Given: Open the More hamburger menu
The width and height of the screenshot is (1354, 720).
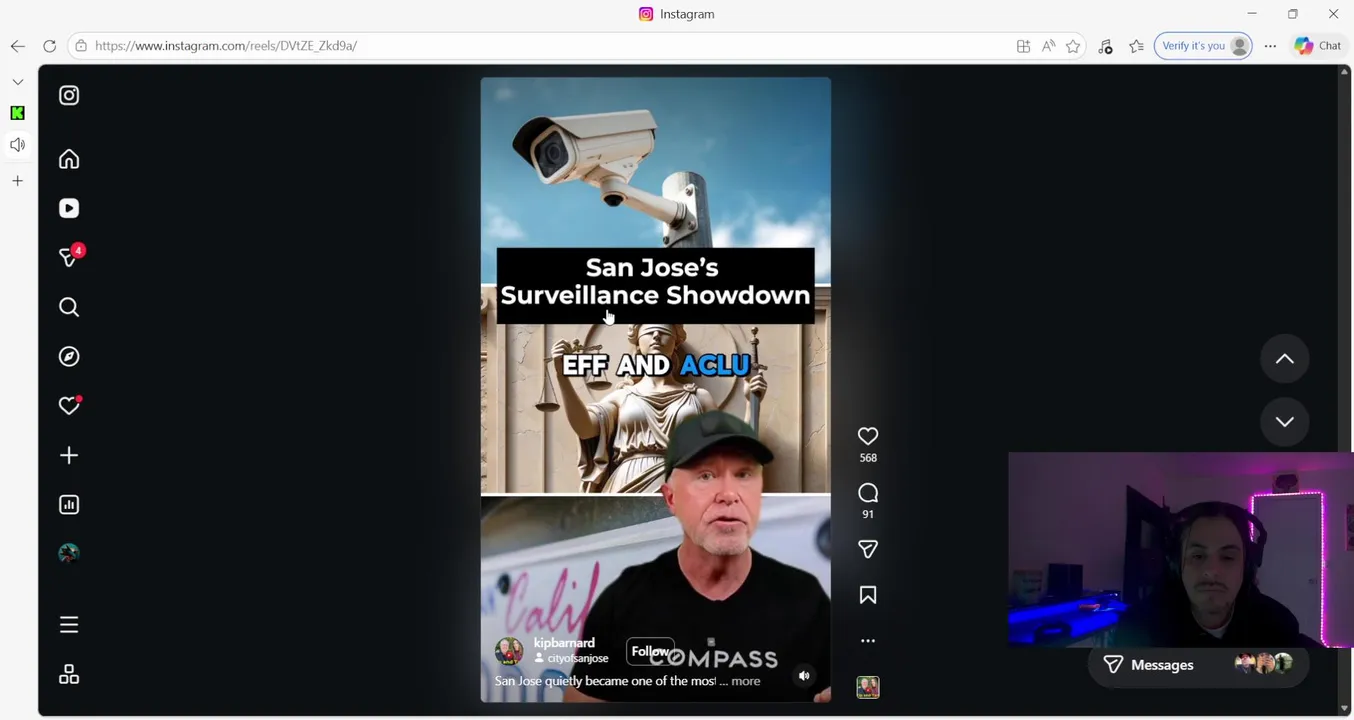Looking at the screenshot, I should coord(69,625).
